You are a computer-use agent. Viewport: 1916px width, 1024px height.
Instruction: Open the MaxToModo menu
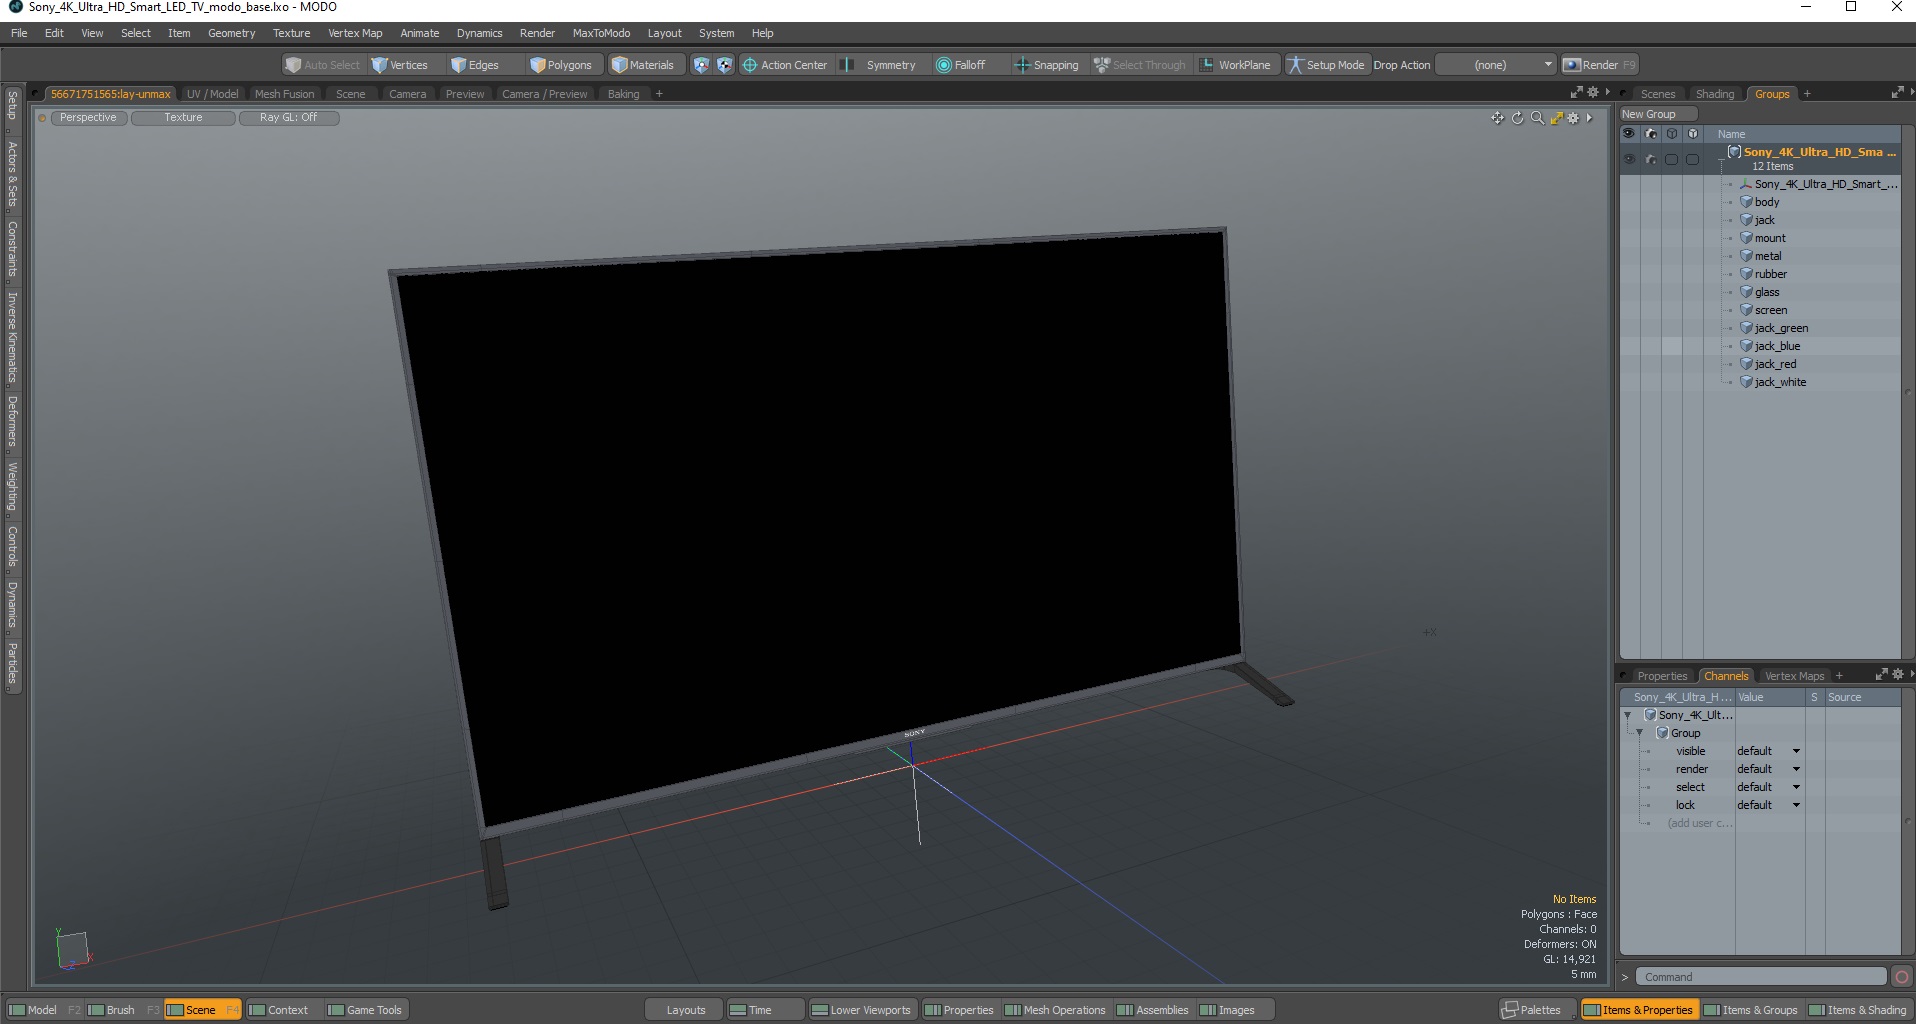601,33
